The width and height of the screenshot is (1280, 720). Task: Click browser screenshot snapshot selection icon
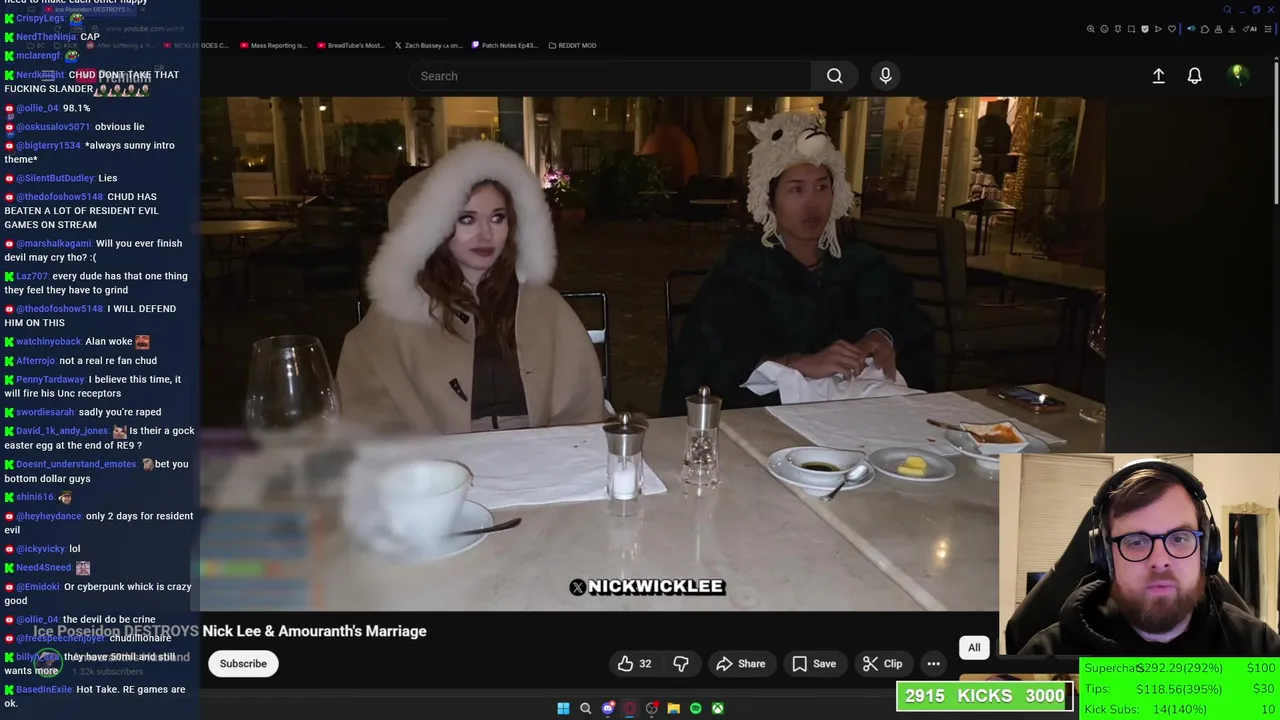pyautogui.click(x=1131, y=29)
